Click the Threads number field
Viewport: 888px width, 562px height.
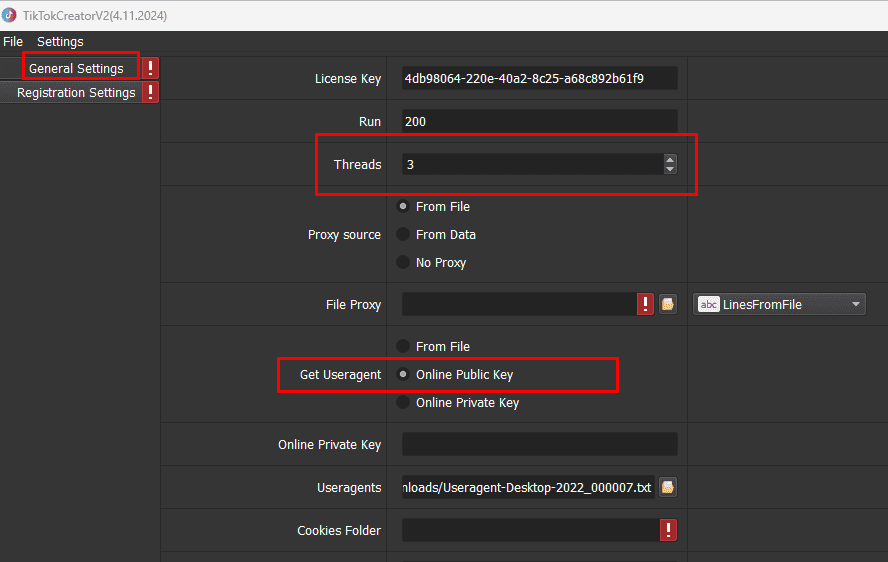[533, 164]
